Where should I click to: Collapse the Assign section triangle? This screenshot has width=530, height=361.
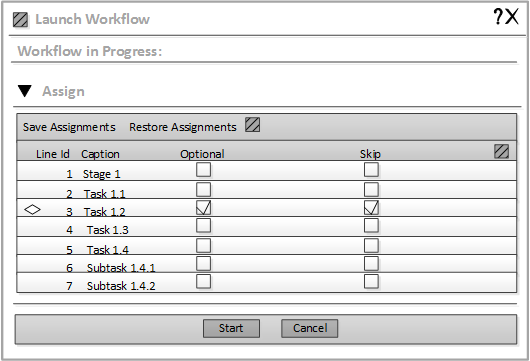point(25,91)
